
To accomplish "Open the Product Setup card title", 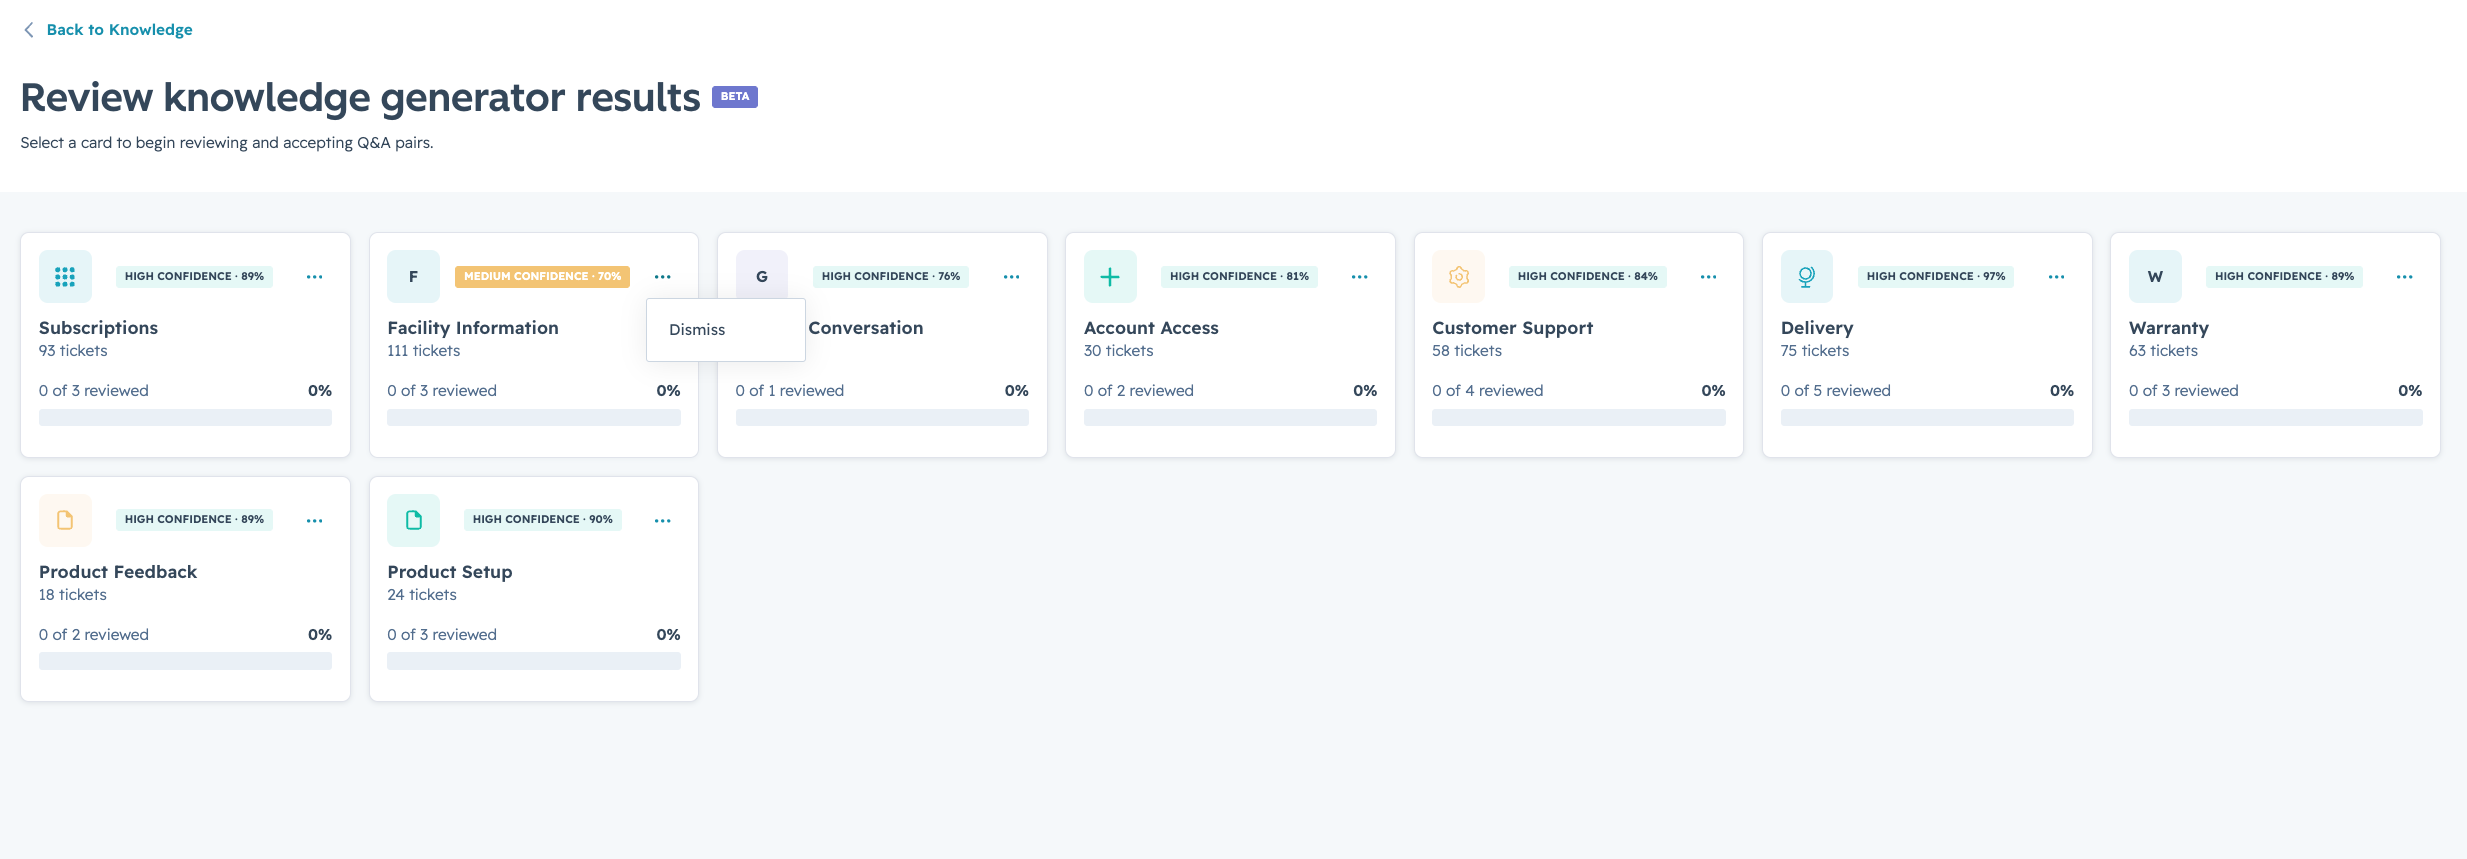I will (450, 572).
